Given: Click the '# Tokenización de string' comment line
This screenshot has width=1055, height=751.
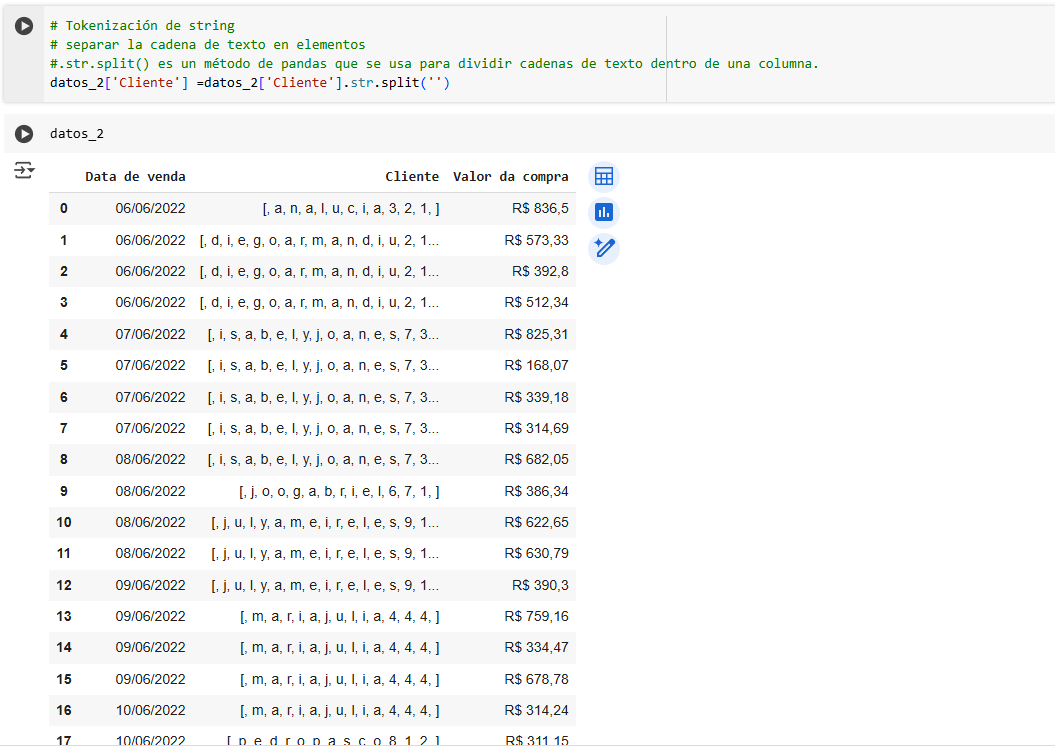Looking at the screenshot, I should (x=142, y=26).
